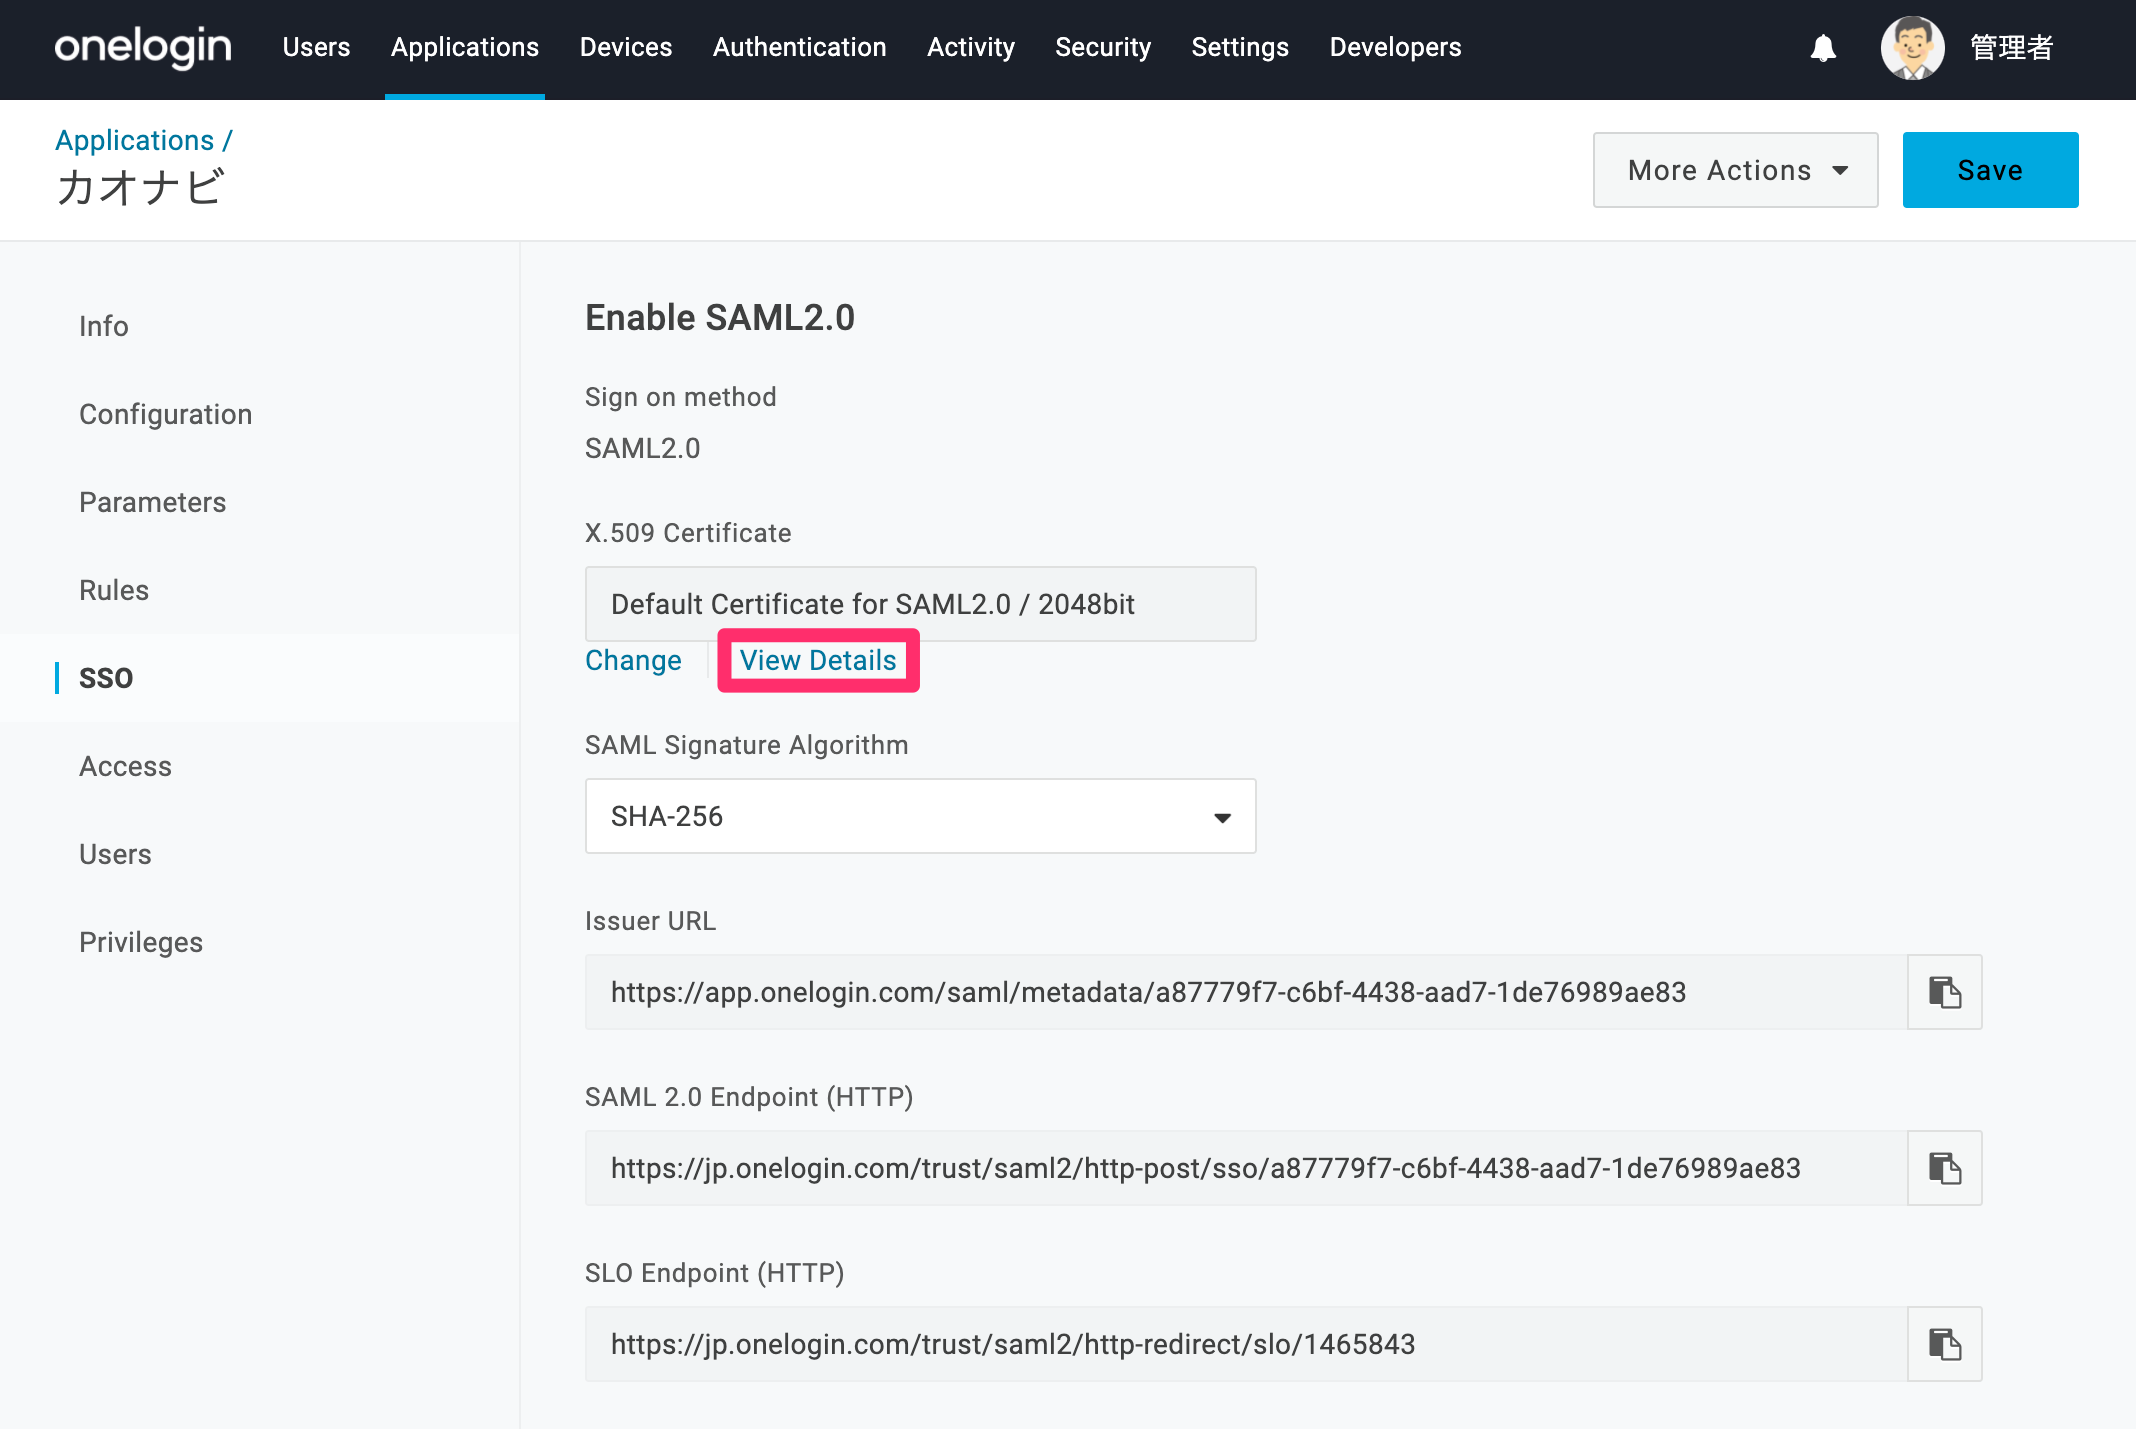Image resolution: width=2136 pixels, height=1429 pixels.
Task: Click the administrator avatar picture
Action: (1912, 47)
